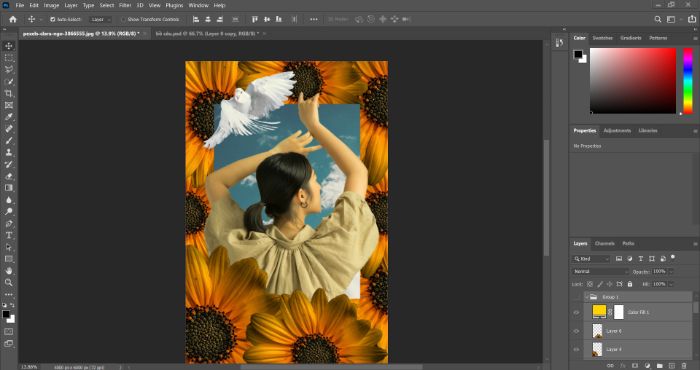
Task: Click the link layers icon
Action: [610, 366]
